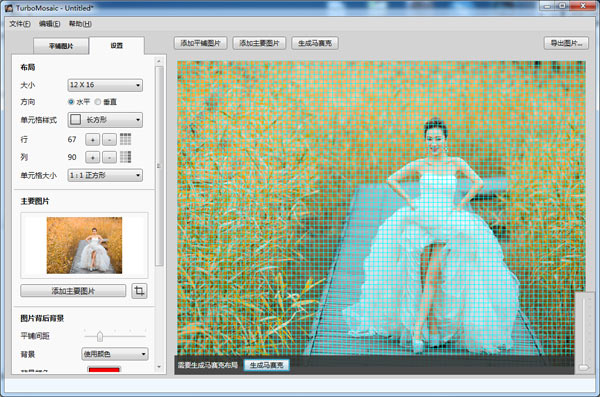Open the 文件(F) menu
This screenshot has width=600, height=397.
pos(20,24)
